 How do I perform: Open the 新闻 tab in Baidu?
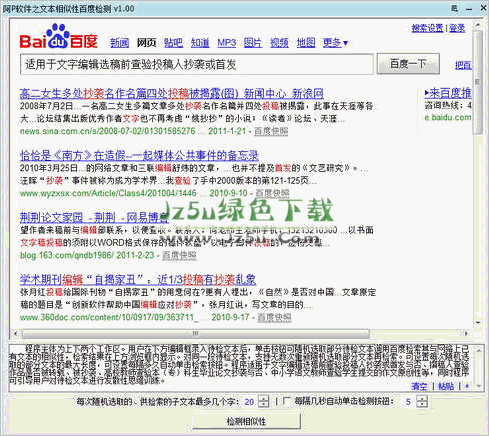[x=119, y=43]
